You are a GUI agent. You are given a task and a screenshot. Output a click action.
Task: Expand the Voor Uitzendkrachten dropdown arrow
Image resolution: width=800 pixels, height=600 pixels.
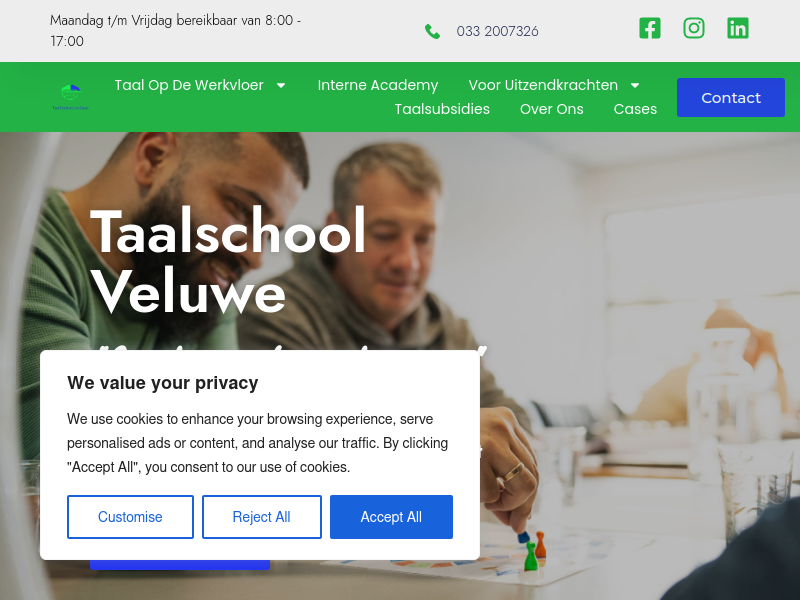pyautogui.click(x=635, y=85)
